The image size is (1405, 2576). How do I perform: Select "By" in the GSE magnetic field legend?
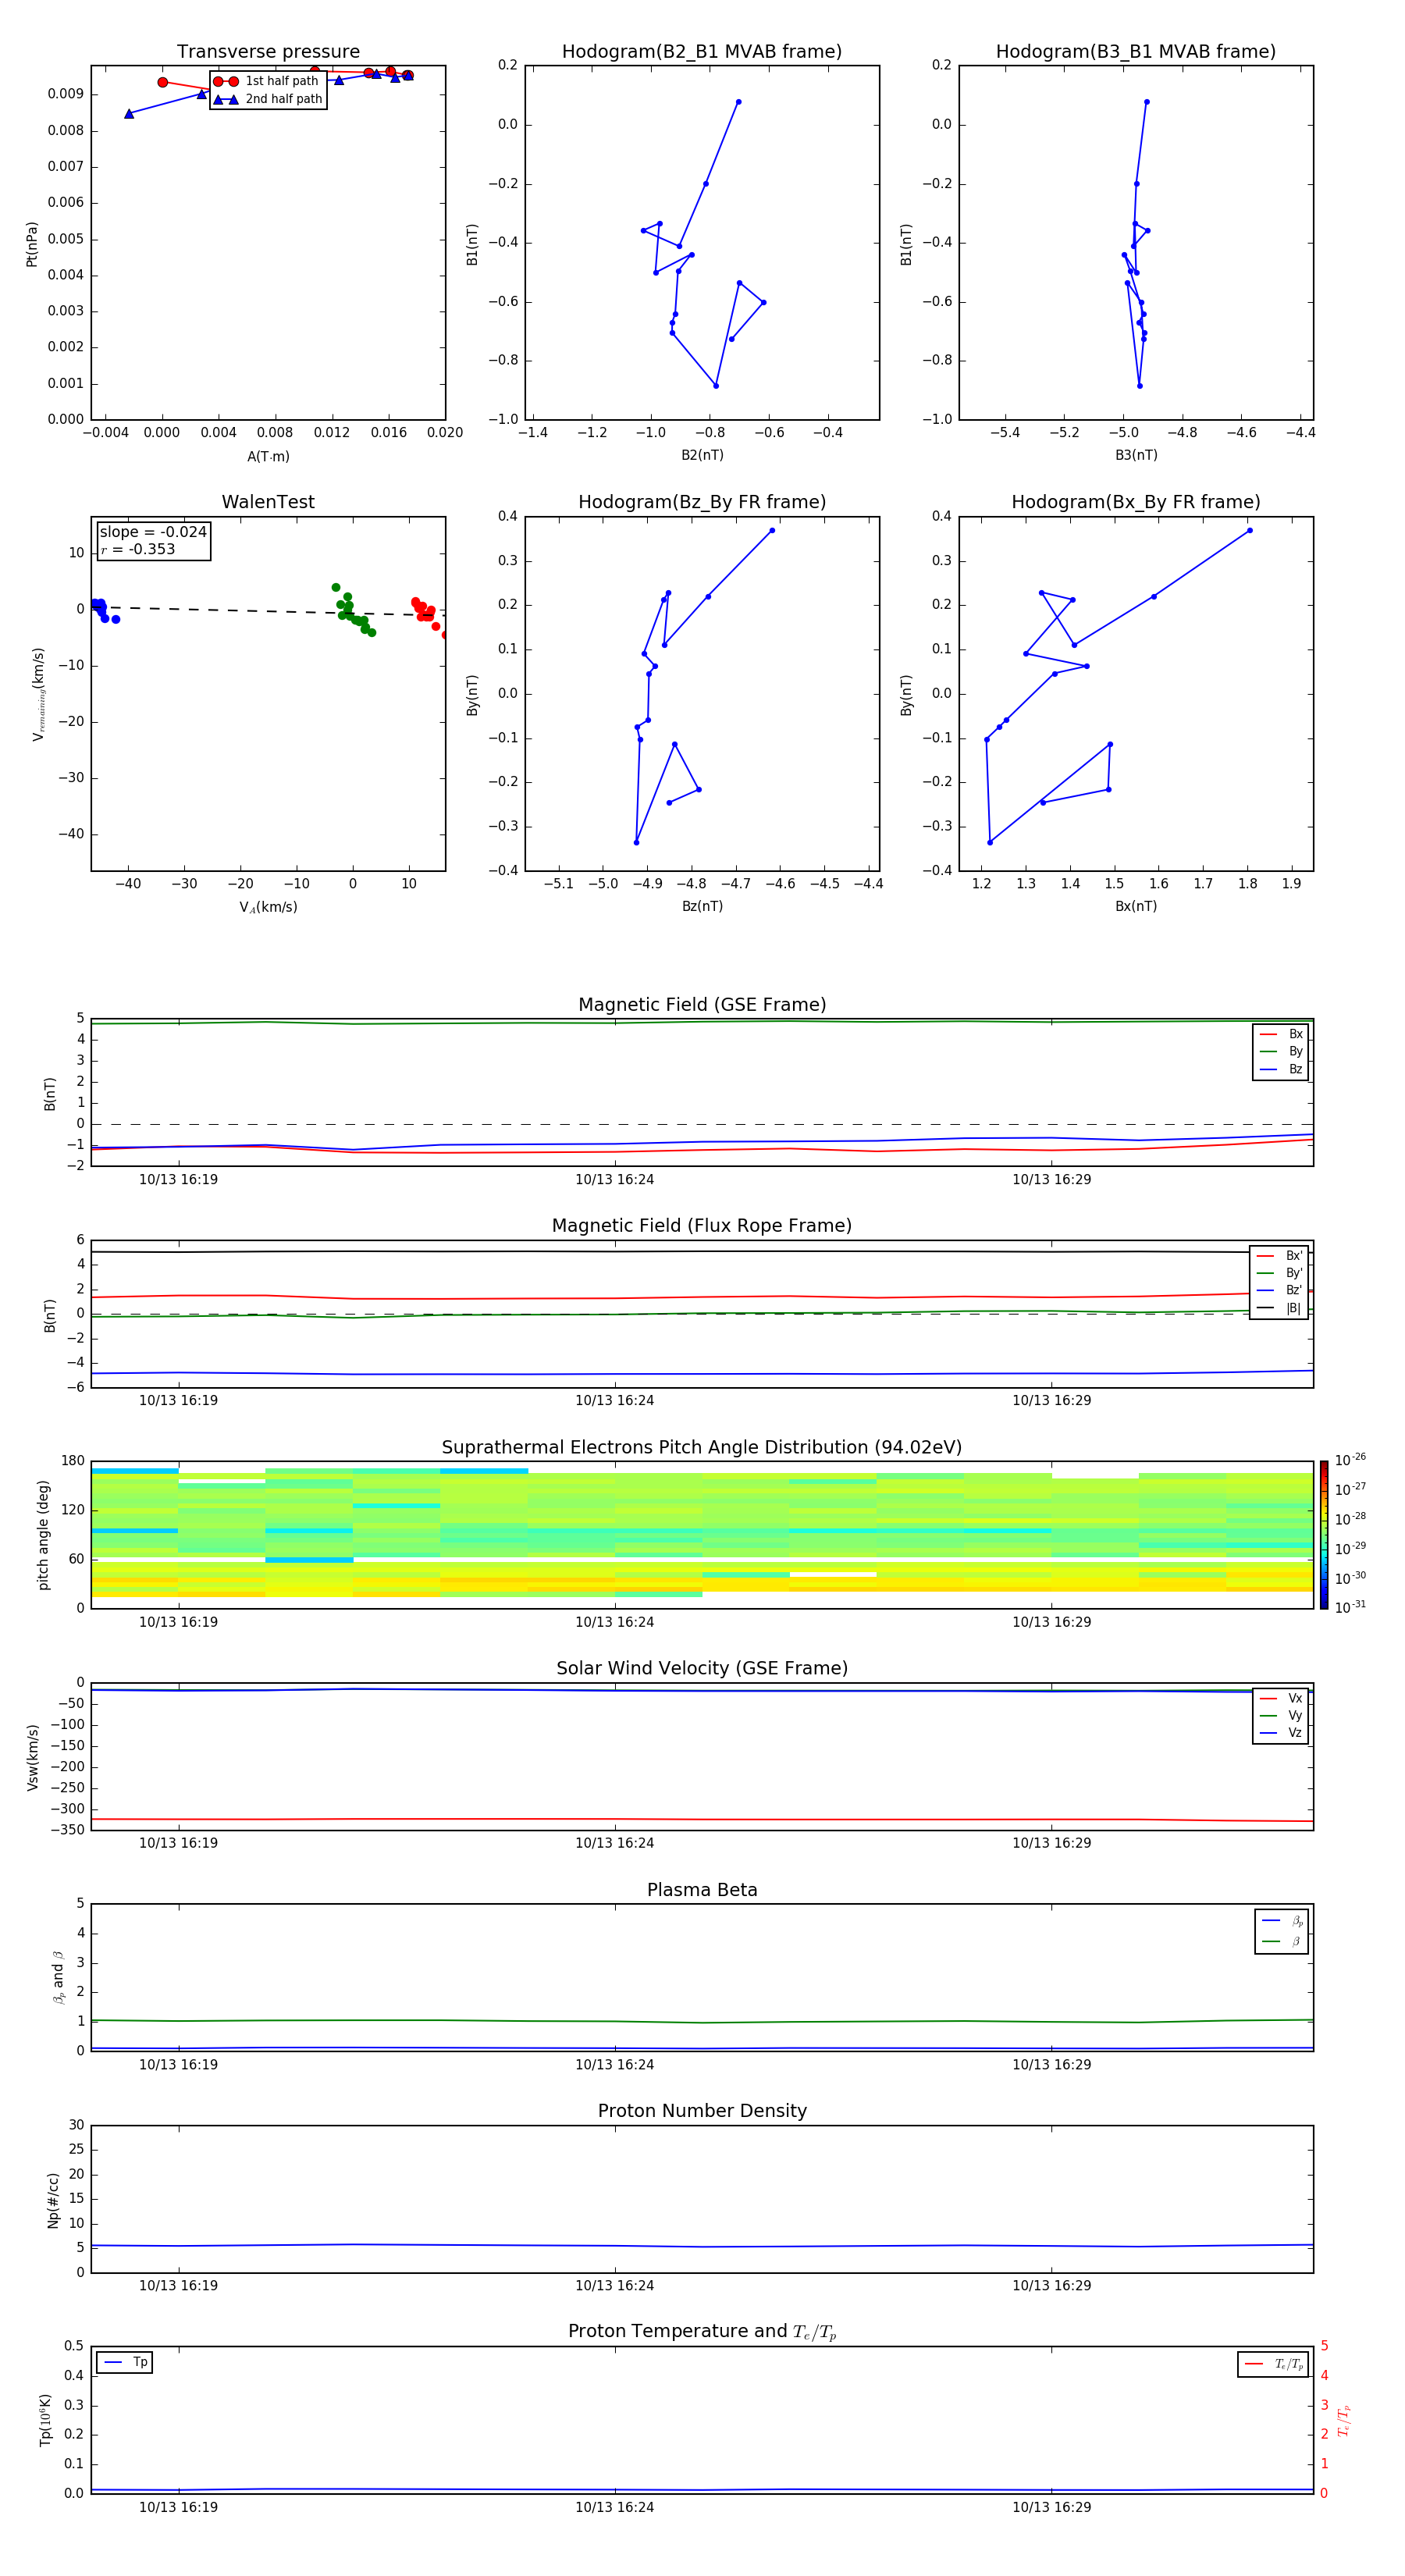1282,1051
